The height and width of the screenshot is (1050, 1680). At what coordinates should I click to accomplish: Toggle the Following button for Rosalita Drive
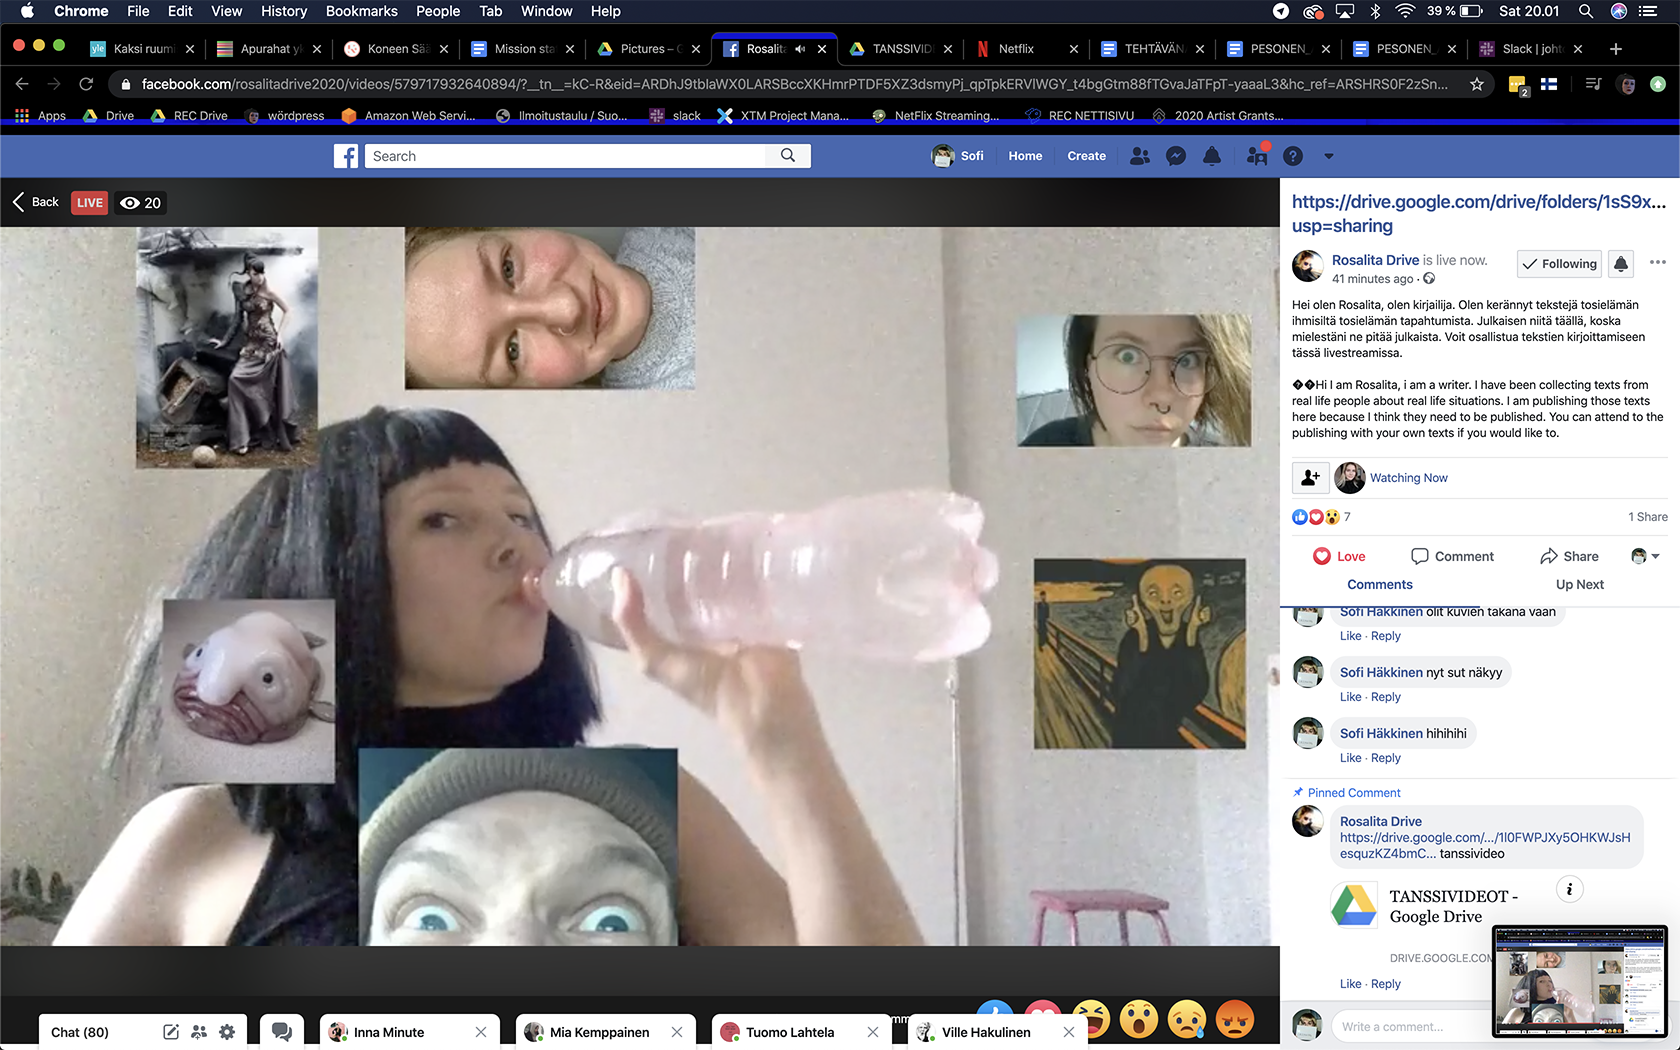coord(1559,264)
